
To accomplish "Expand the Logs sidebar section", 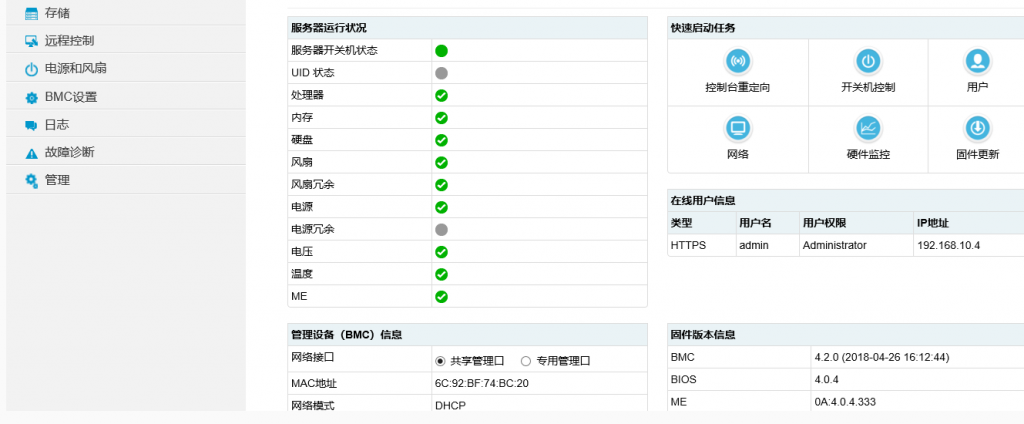I will pyautogui.click(x=57, y=125).
